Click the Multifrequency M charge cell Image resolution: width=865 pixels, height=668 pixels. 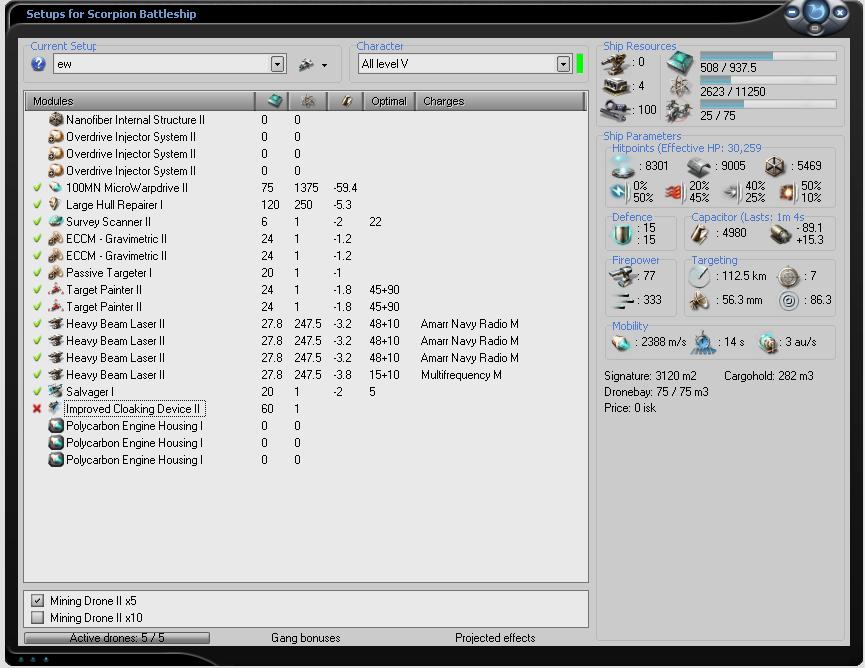[461, 375]
